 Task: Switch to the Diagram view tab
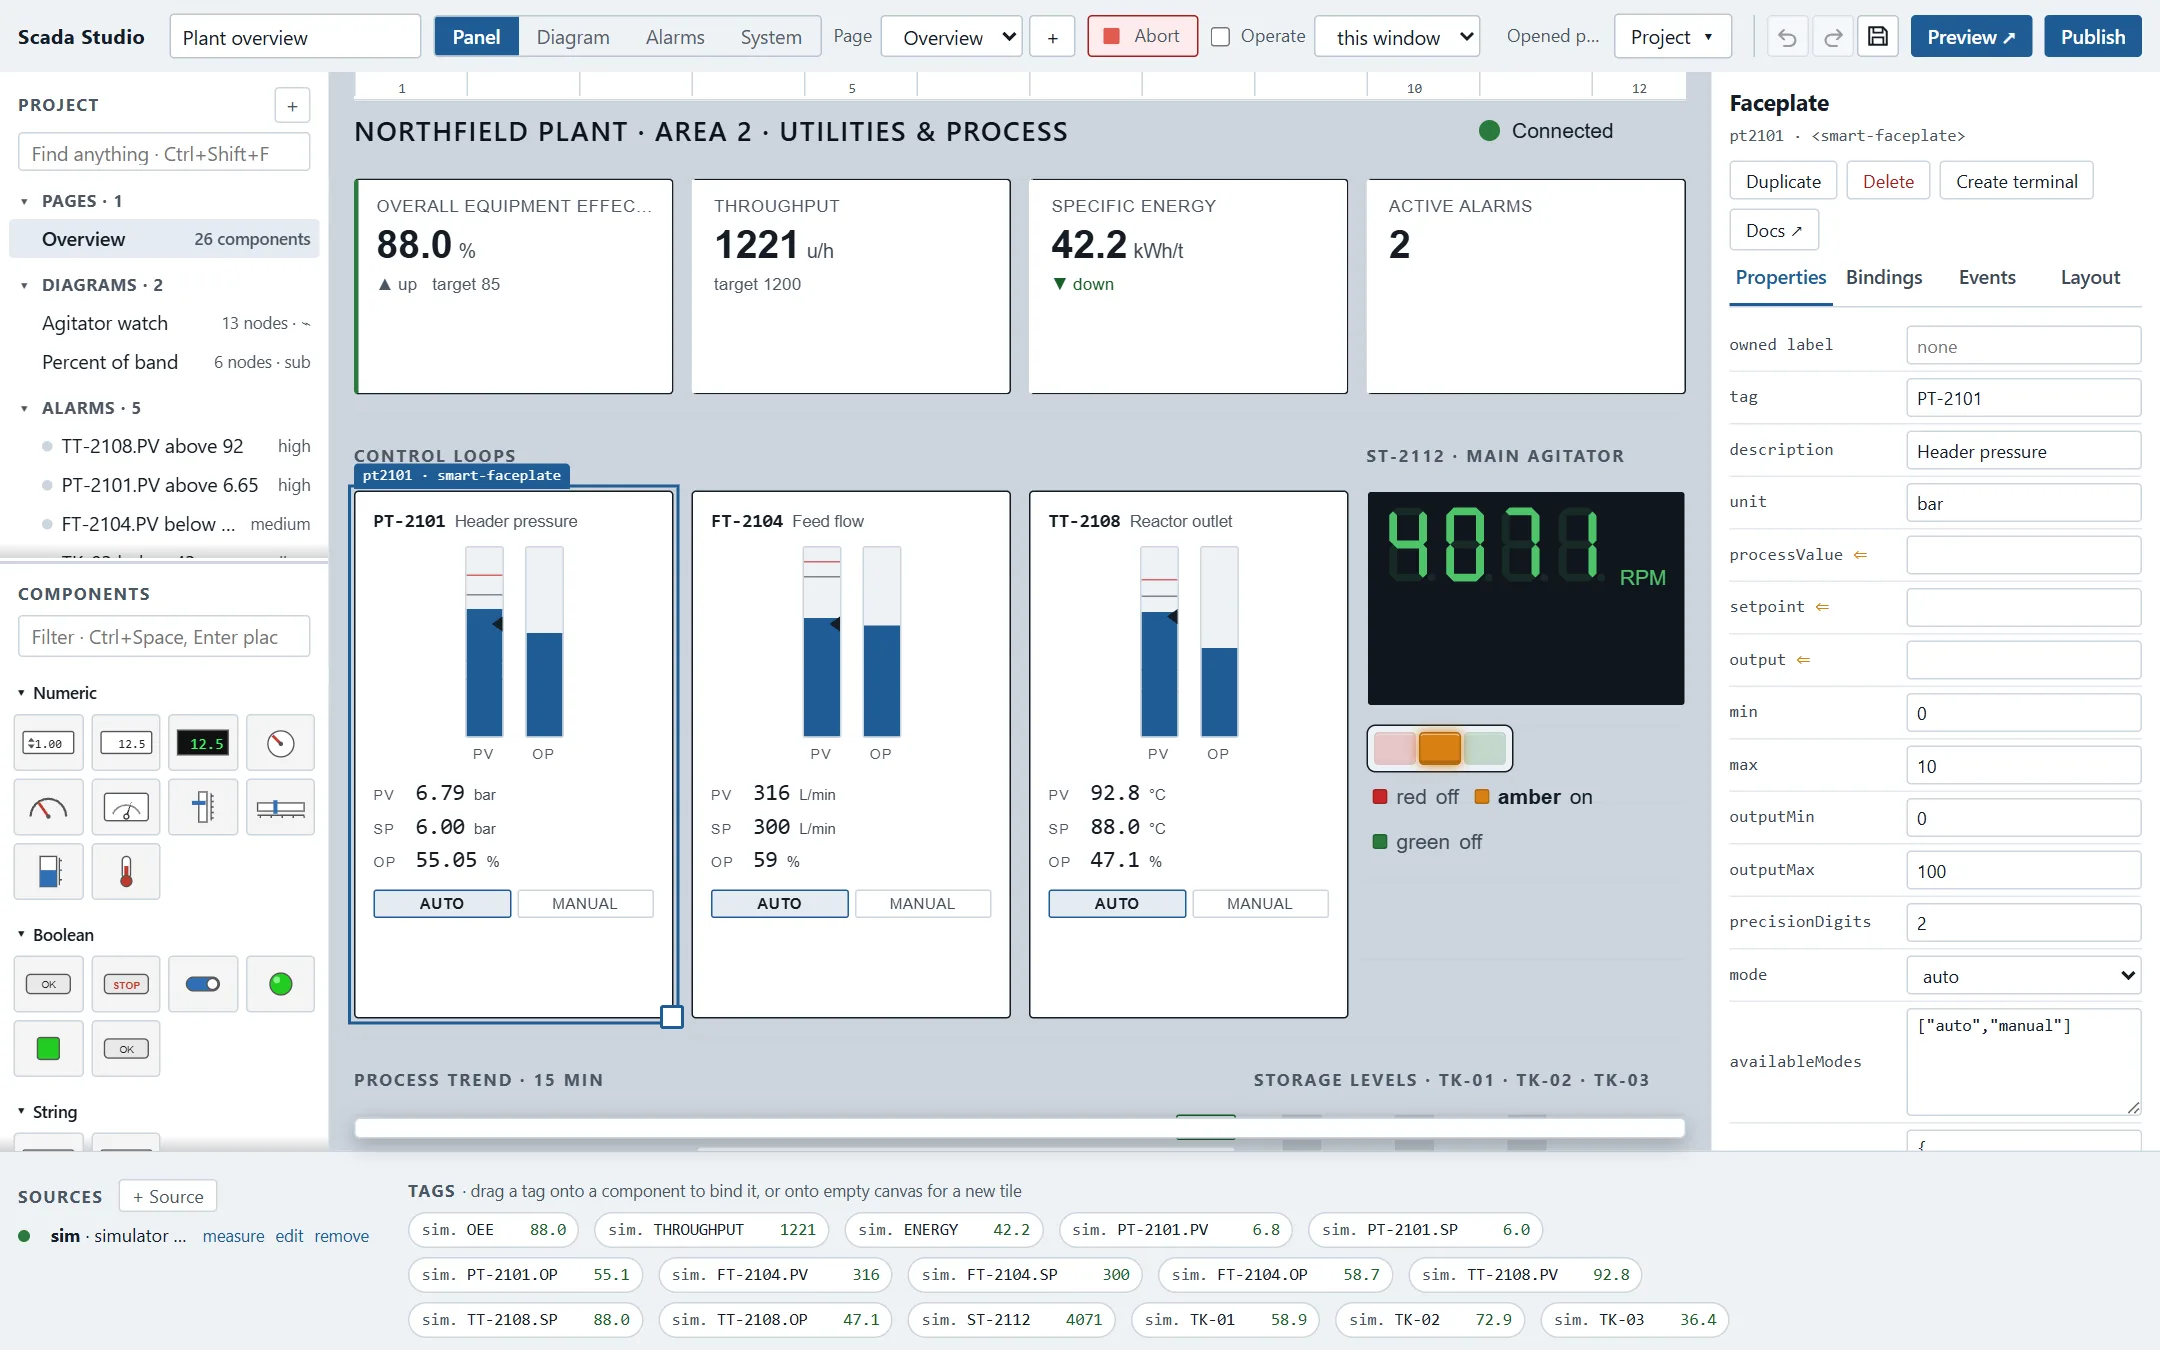click(573, 37)
